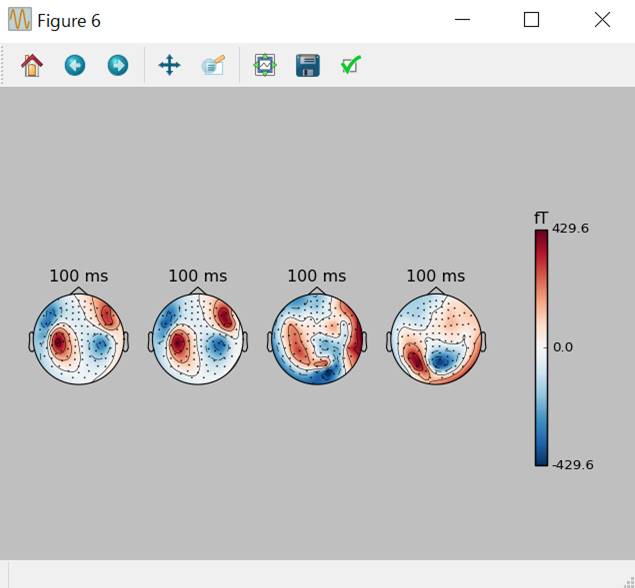Click the red-blue colorbar
The image size is (635, 588).
541,348
